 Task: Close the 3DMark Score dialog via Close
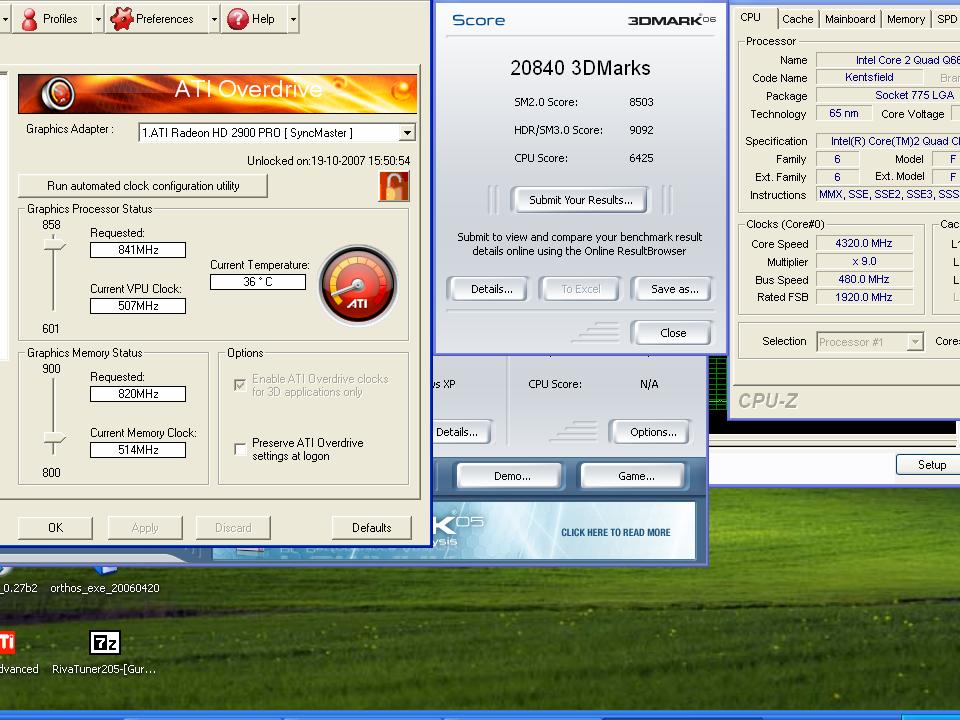coord(673,333)
